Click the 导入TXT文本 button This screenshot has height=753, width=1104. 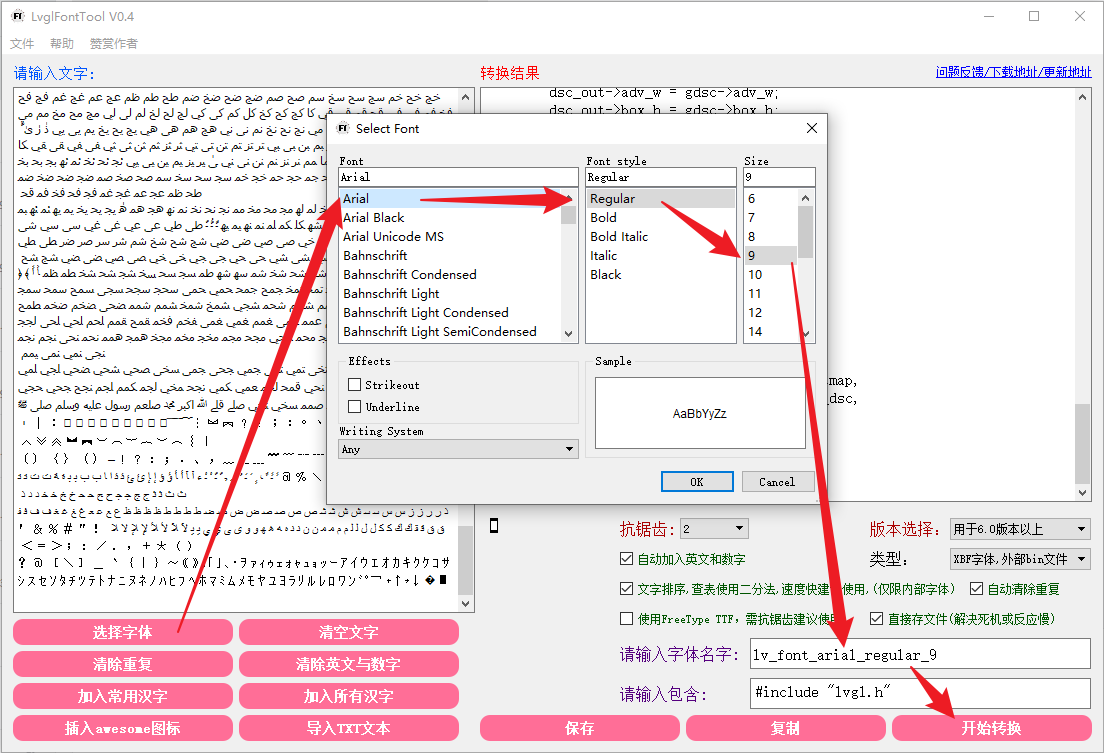[x=349, y=728]
